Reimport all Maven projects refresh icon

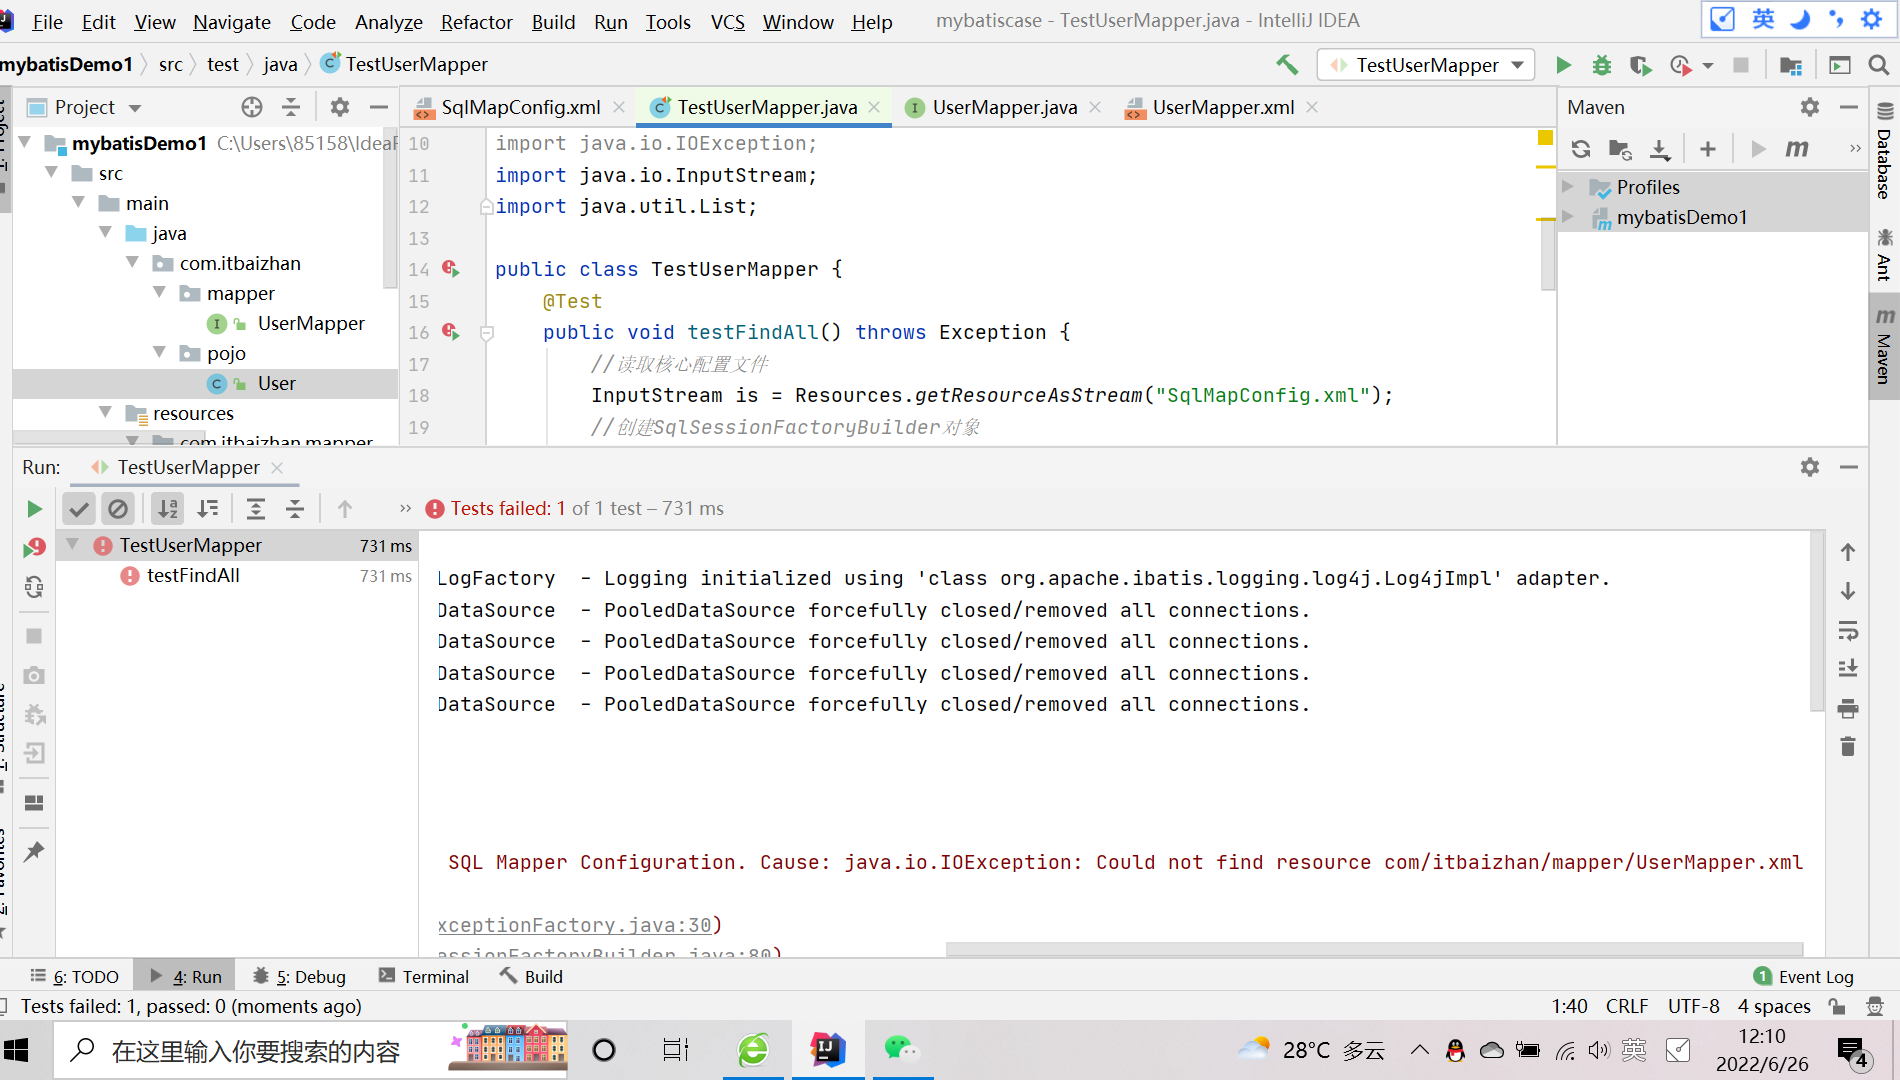click(1581, 149)
